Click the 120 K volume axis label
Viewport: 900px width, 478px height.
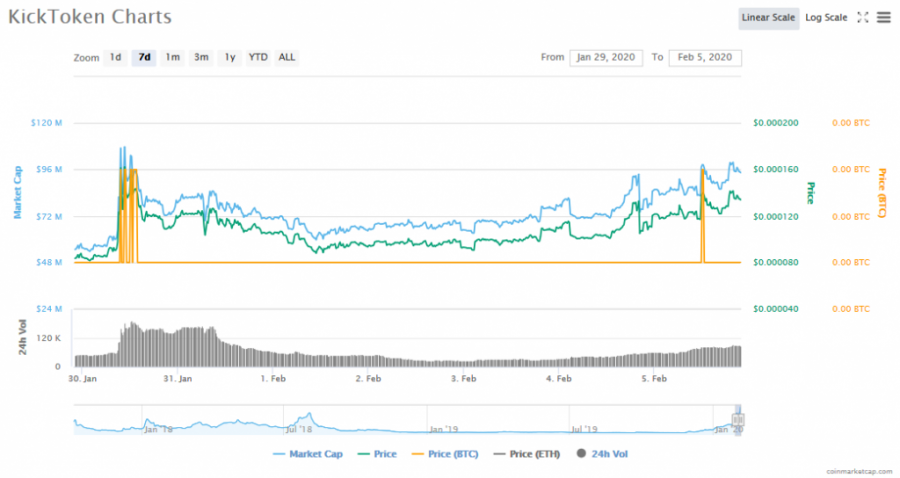49,339
